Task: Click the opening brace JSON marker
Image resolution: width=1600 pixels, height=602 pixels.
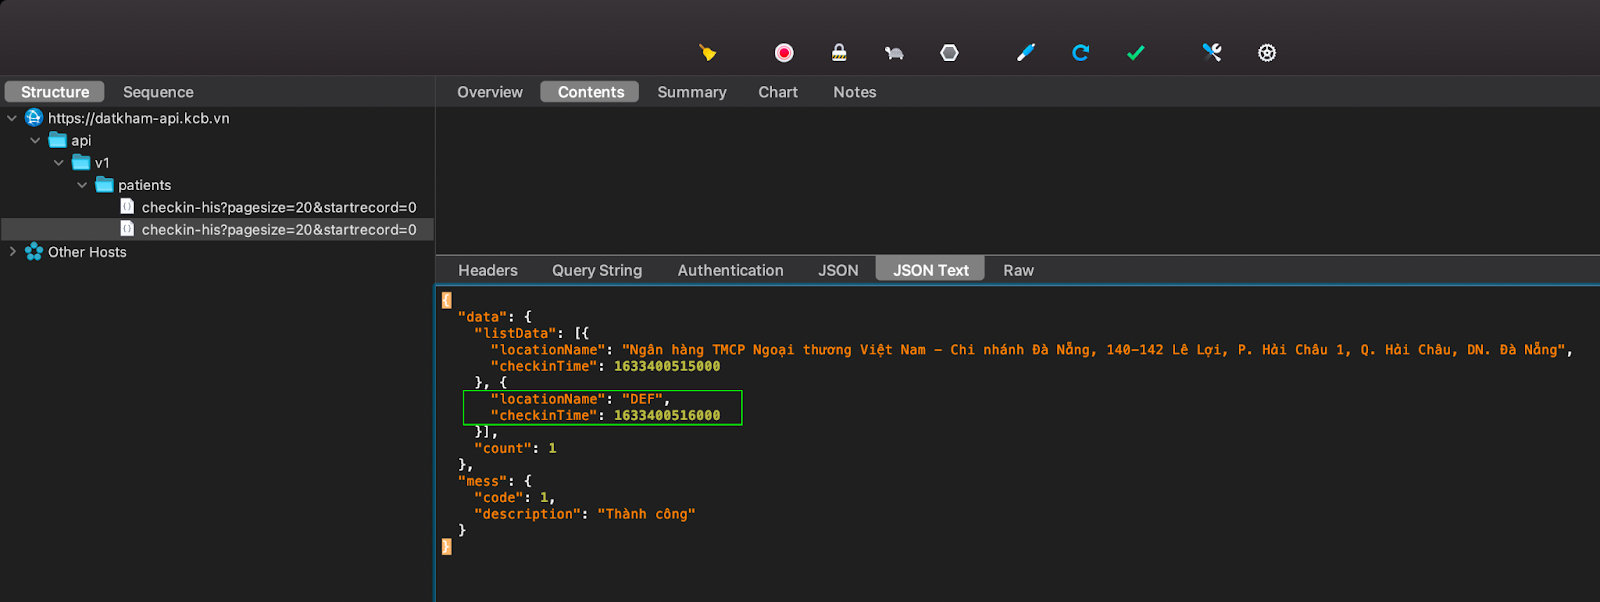Action: coord(446,300)
